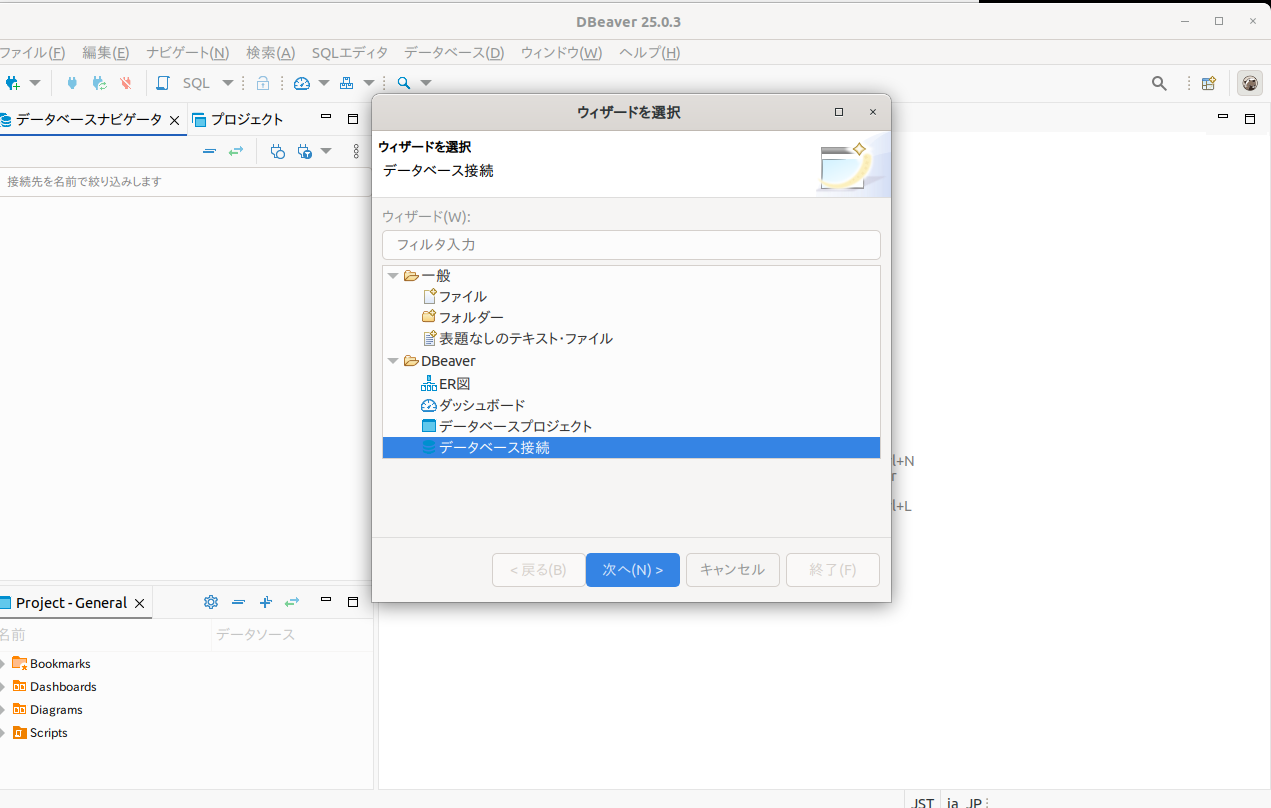The width and height of the screenshot is (1271, 808).
Task: Open dropdown next to tools network icon
Action: [x=368, y=83]
